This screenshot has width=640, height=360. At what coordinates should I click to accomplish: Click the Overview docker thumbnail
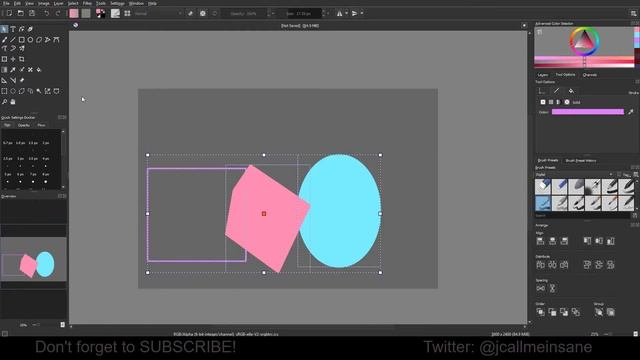33,259
